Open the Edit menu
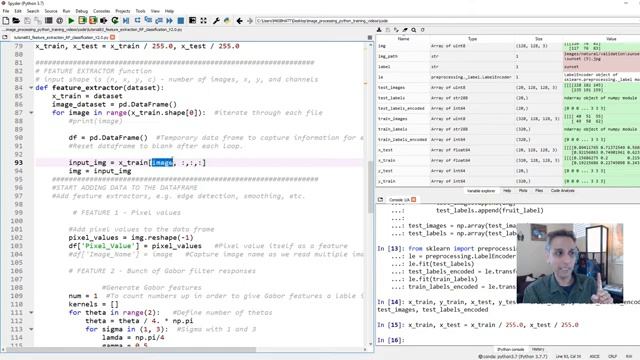The width and height of the screenshot is (640, 360). click(18, 11)
